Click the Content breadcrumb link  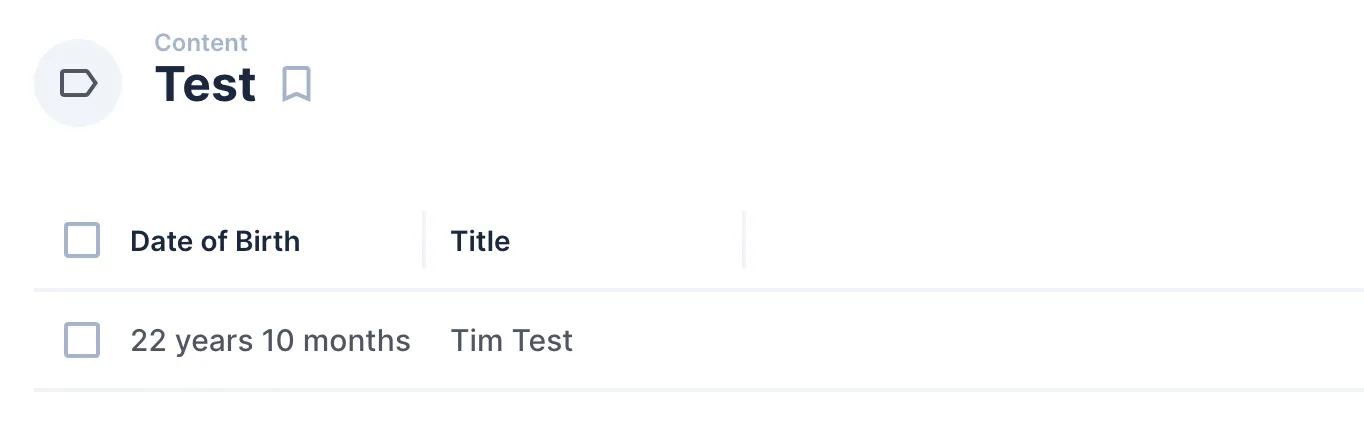201,43
